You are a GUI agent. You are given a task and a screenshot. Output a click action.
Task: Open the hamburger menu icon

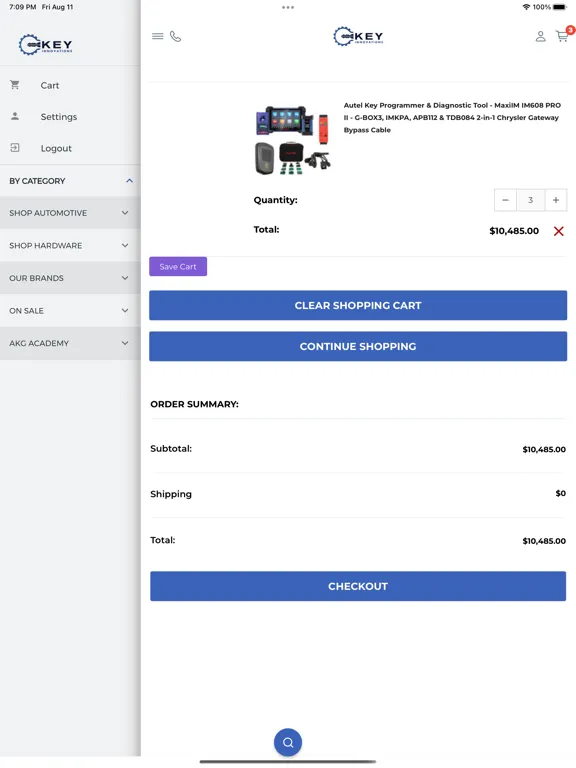click(157, 36)
